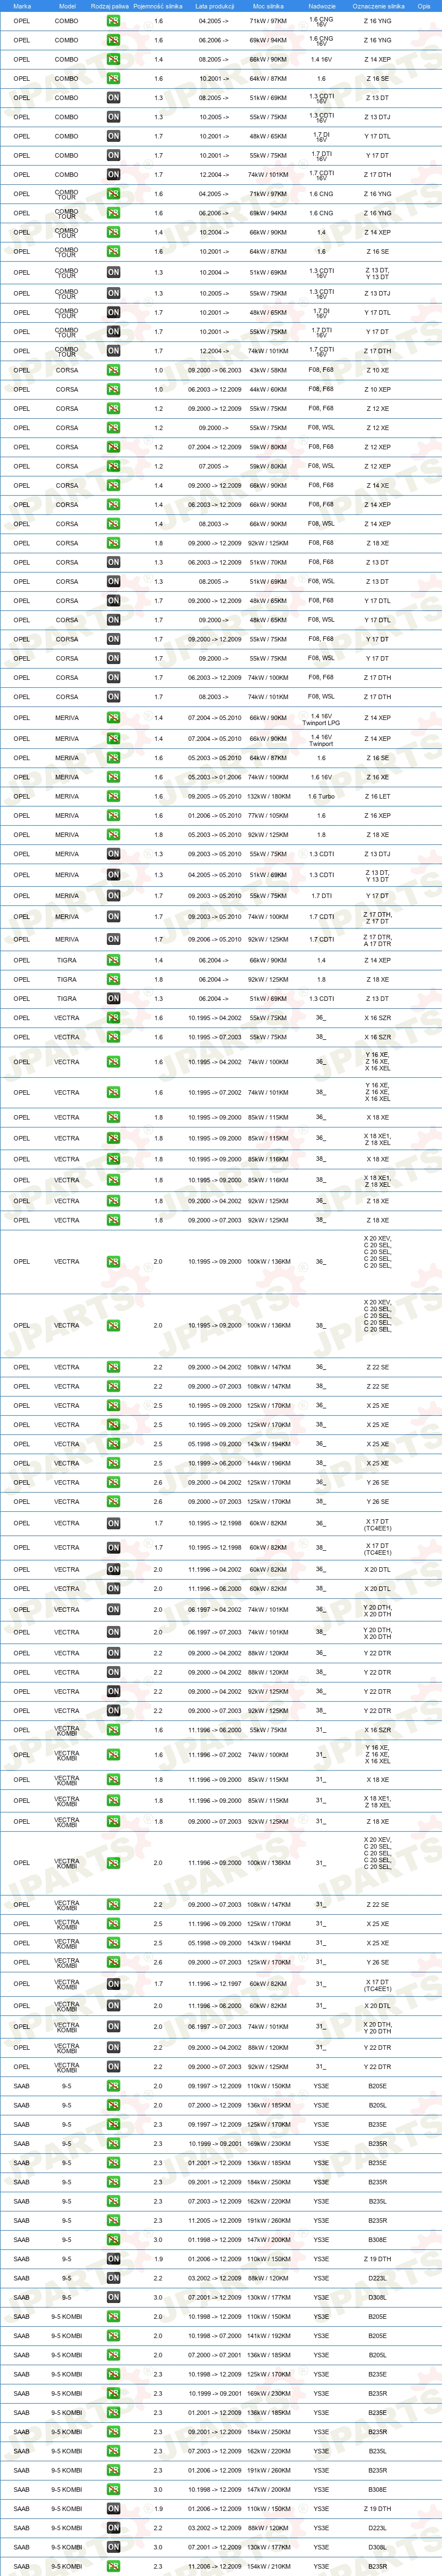Screen dimensions: 442x2576
Task: Click PB icon in CORSA Z 18 XE row
Action: coord(113,543)
